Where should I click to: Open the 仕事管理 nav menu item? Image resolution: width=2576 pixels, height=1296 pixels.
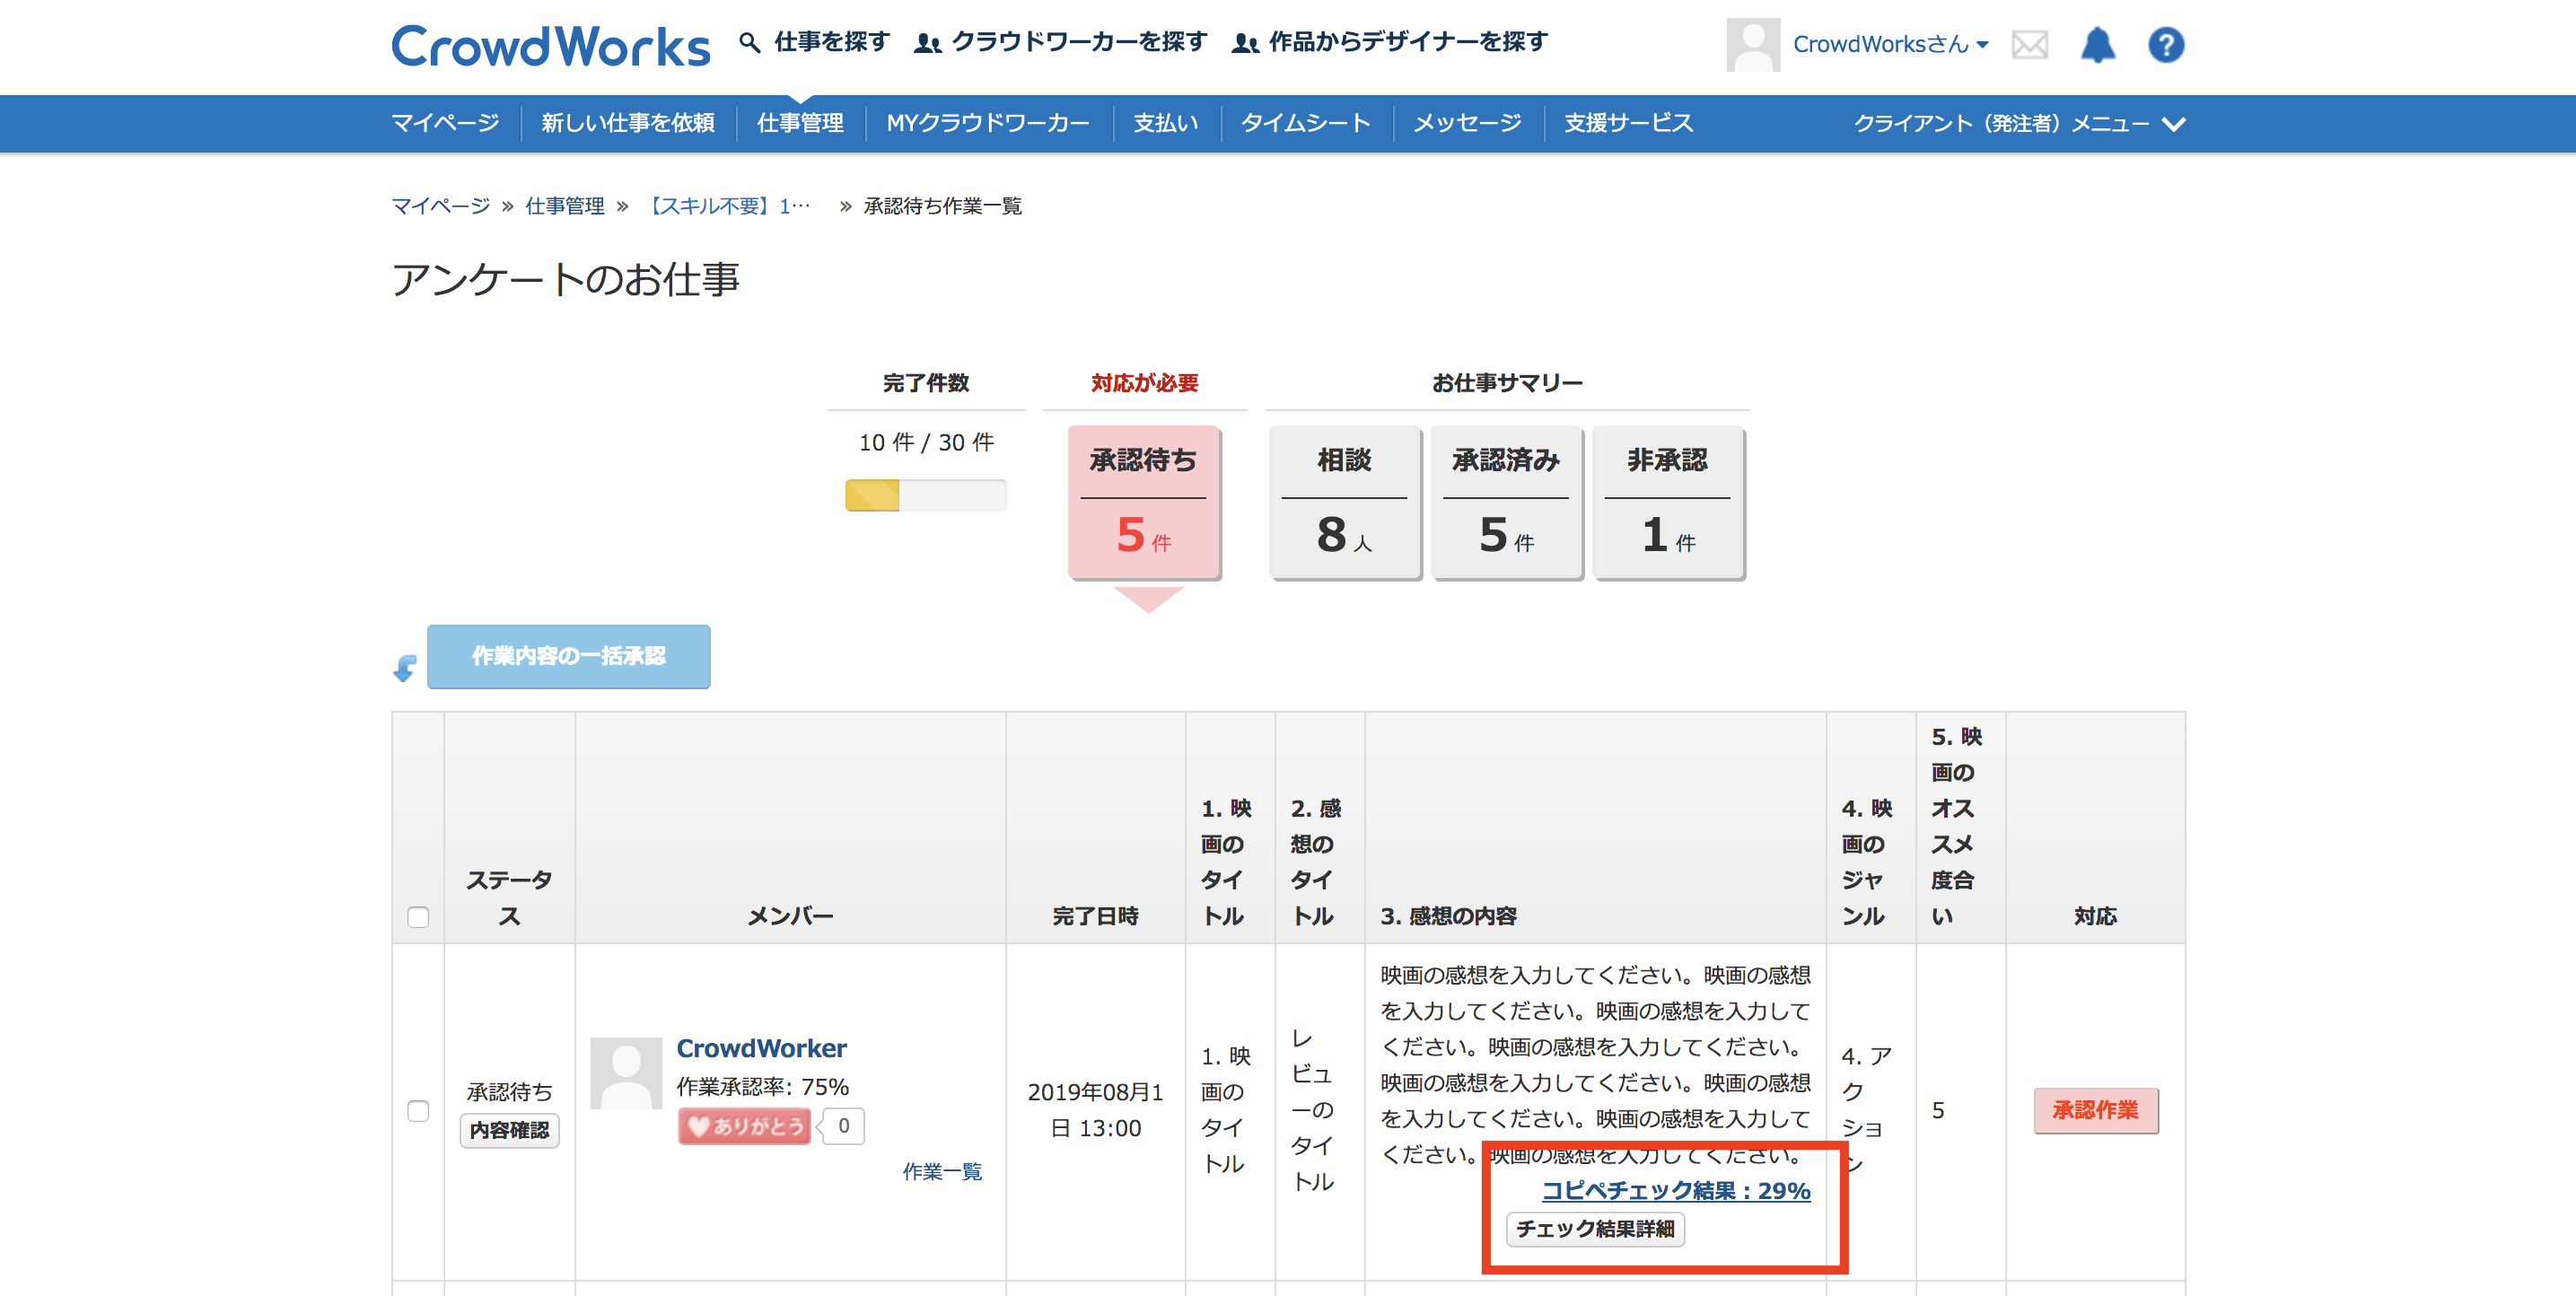click(x=800, y=124)
